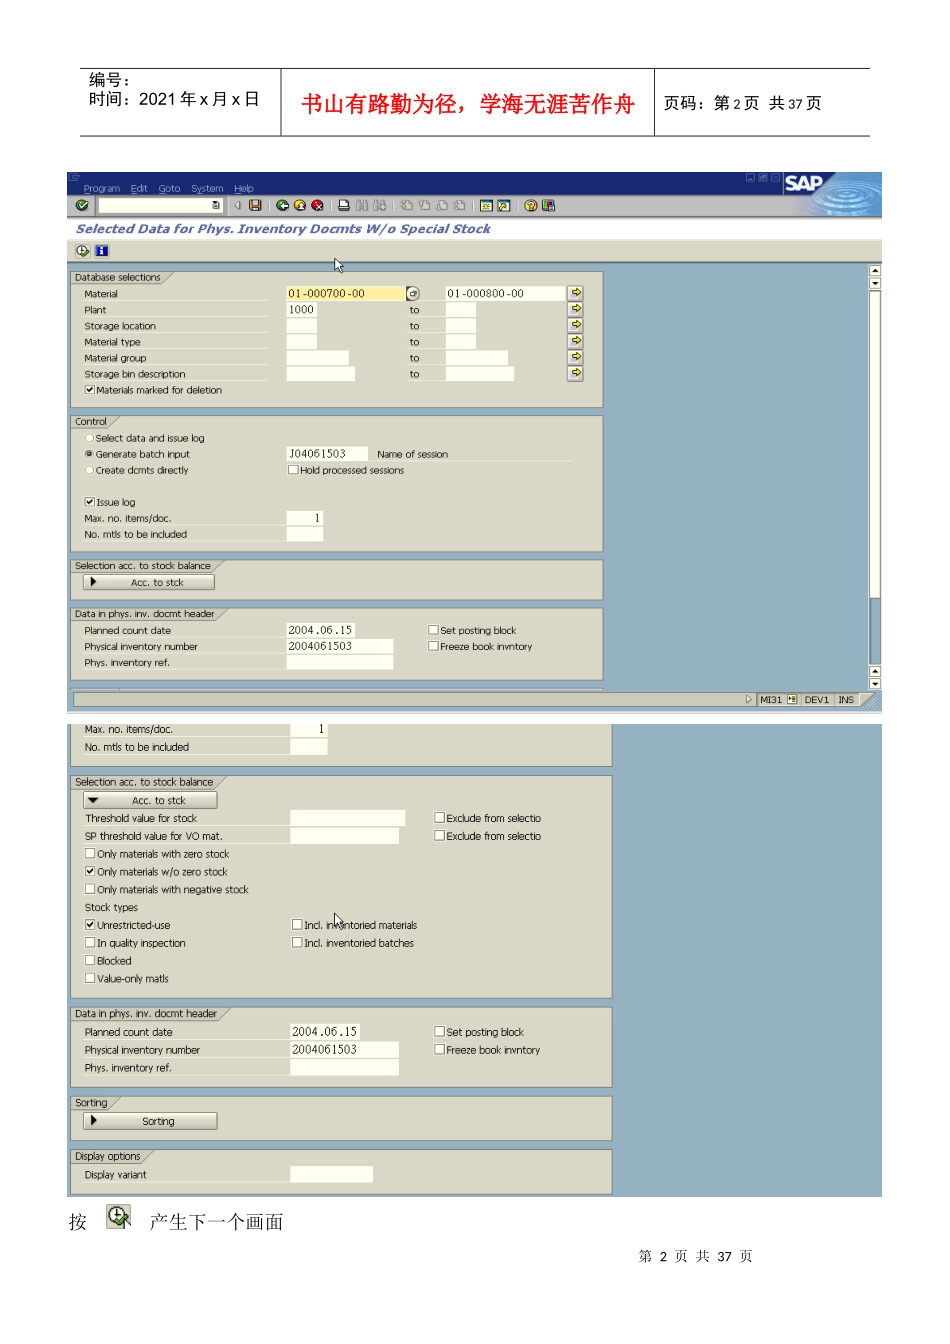Open the Edit menu

pos(139,188)
